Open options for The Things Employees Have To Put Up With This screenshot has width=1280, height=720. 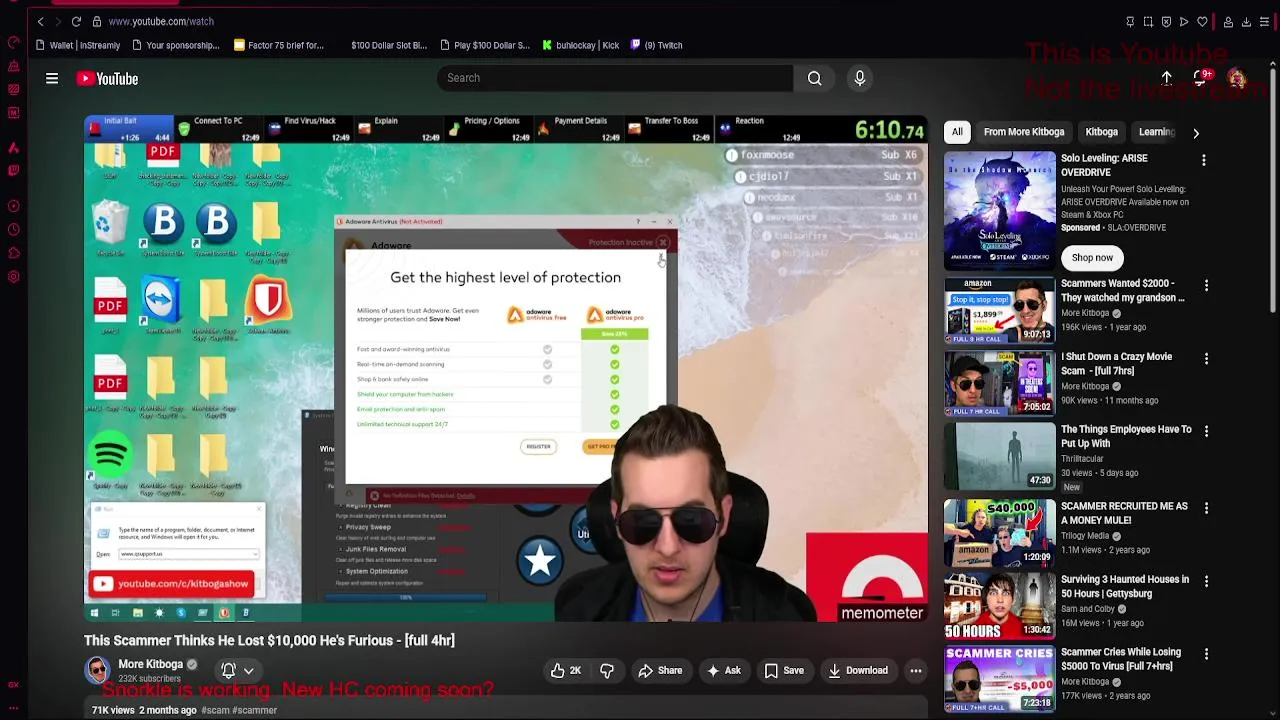(1206, 431)
